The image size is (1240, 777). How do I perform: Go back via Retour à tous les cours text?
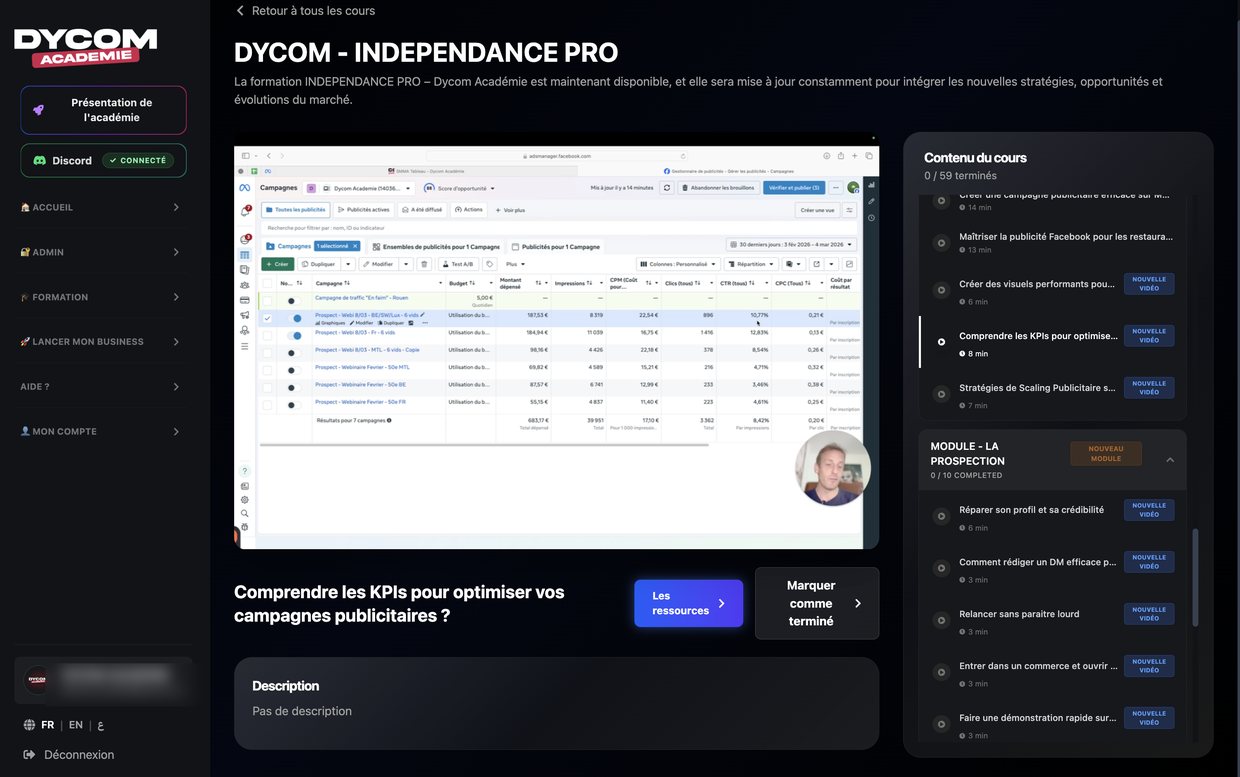click(314, 11)
